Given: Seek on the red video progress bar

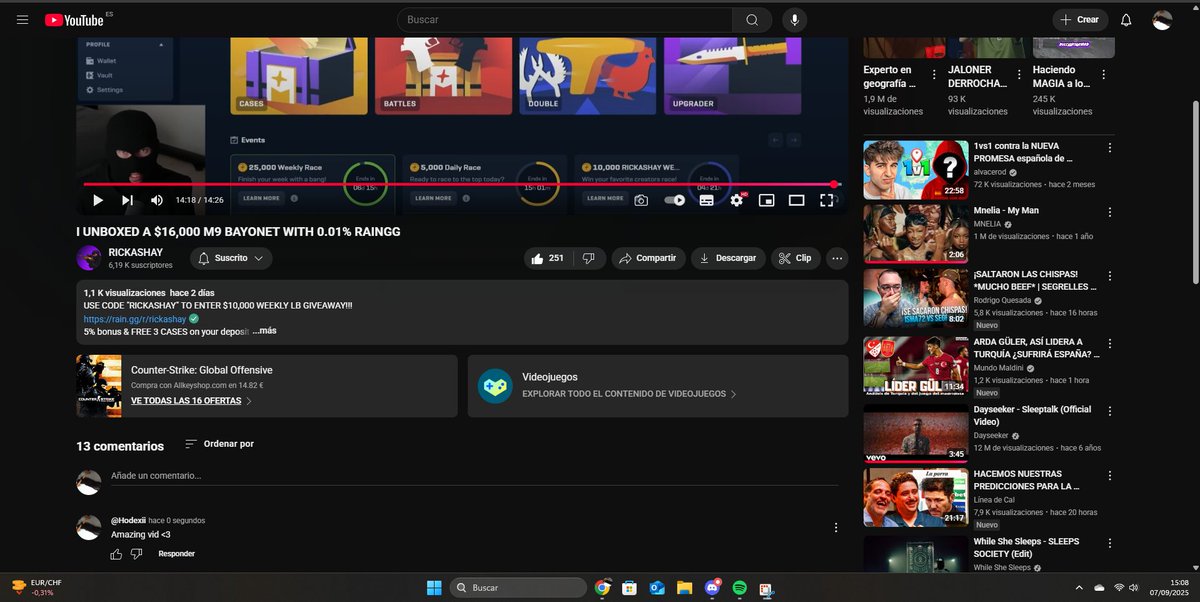Looking at the screenshot, I should point(460,184).
